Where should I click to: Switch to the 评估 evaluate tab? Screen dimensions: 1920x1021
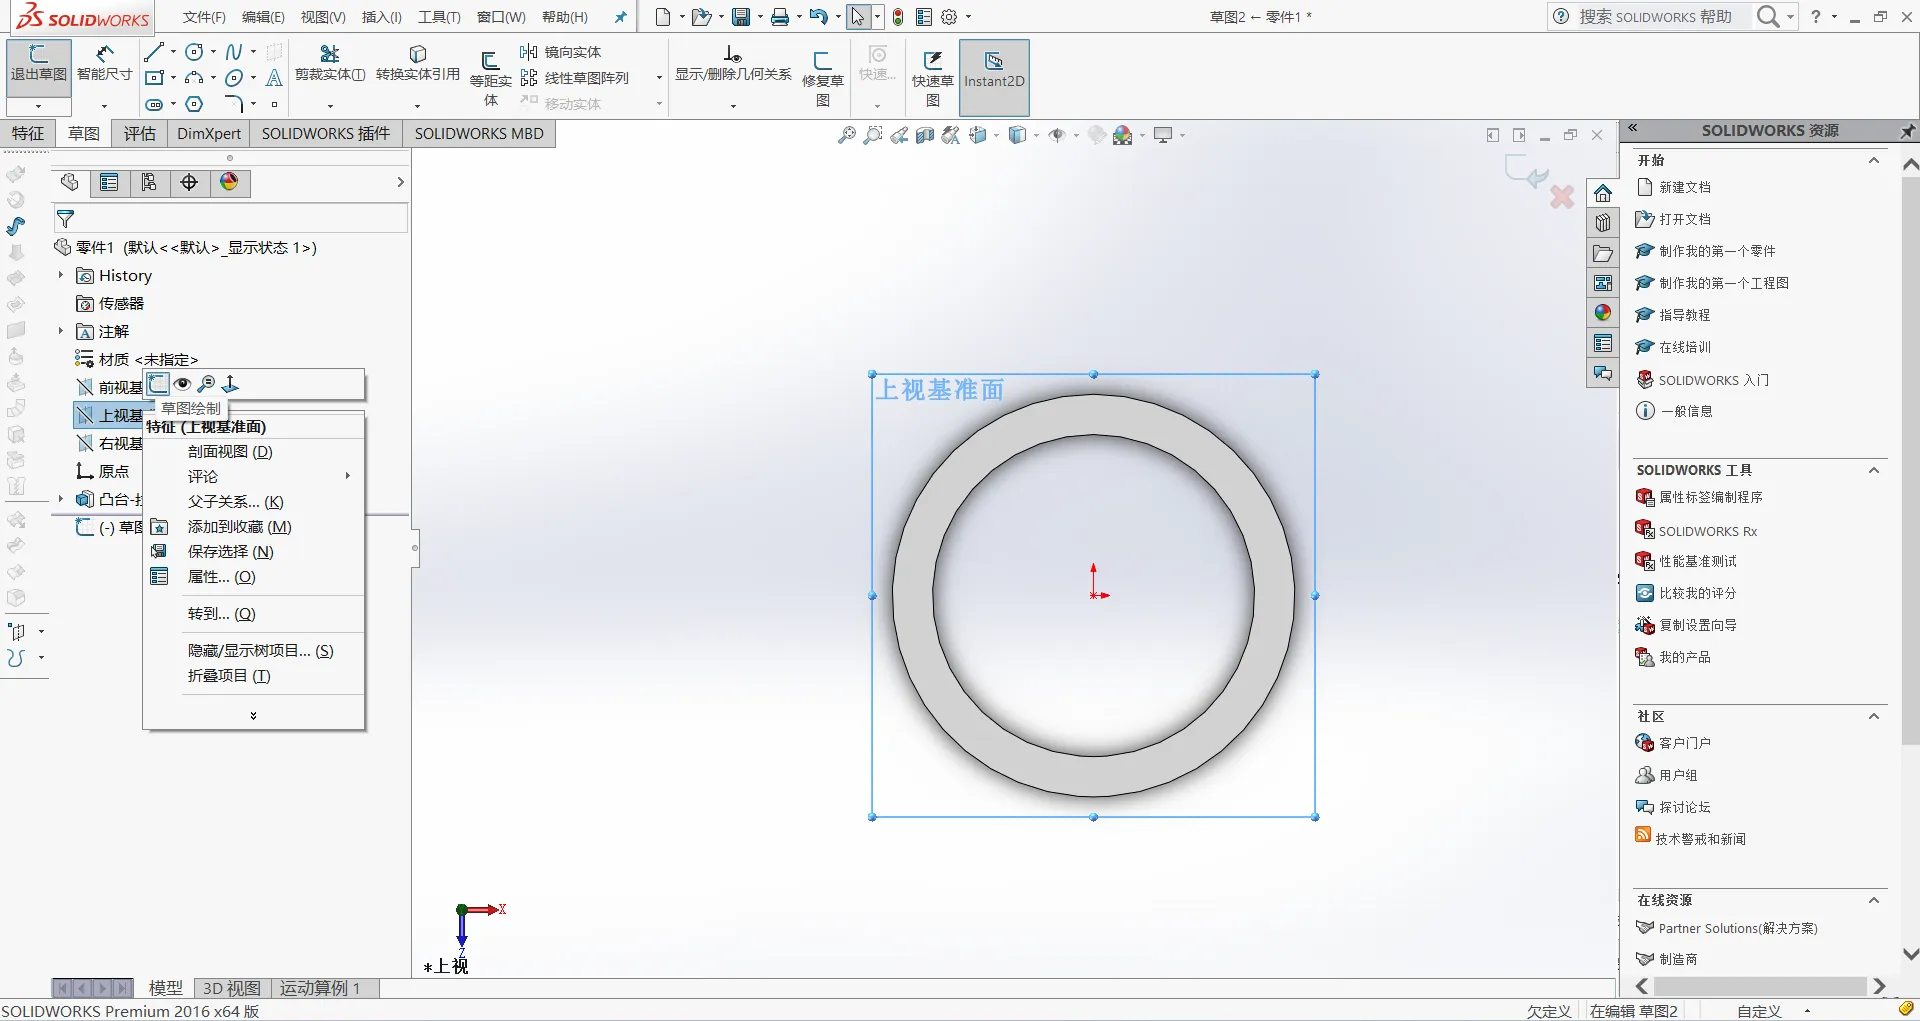(x=139, y=134)
